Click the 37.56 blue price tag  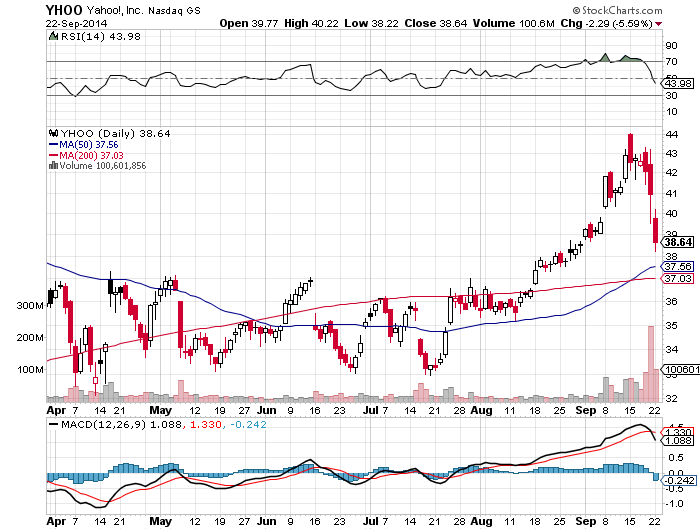678,267
